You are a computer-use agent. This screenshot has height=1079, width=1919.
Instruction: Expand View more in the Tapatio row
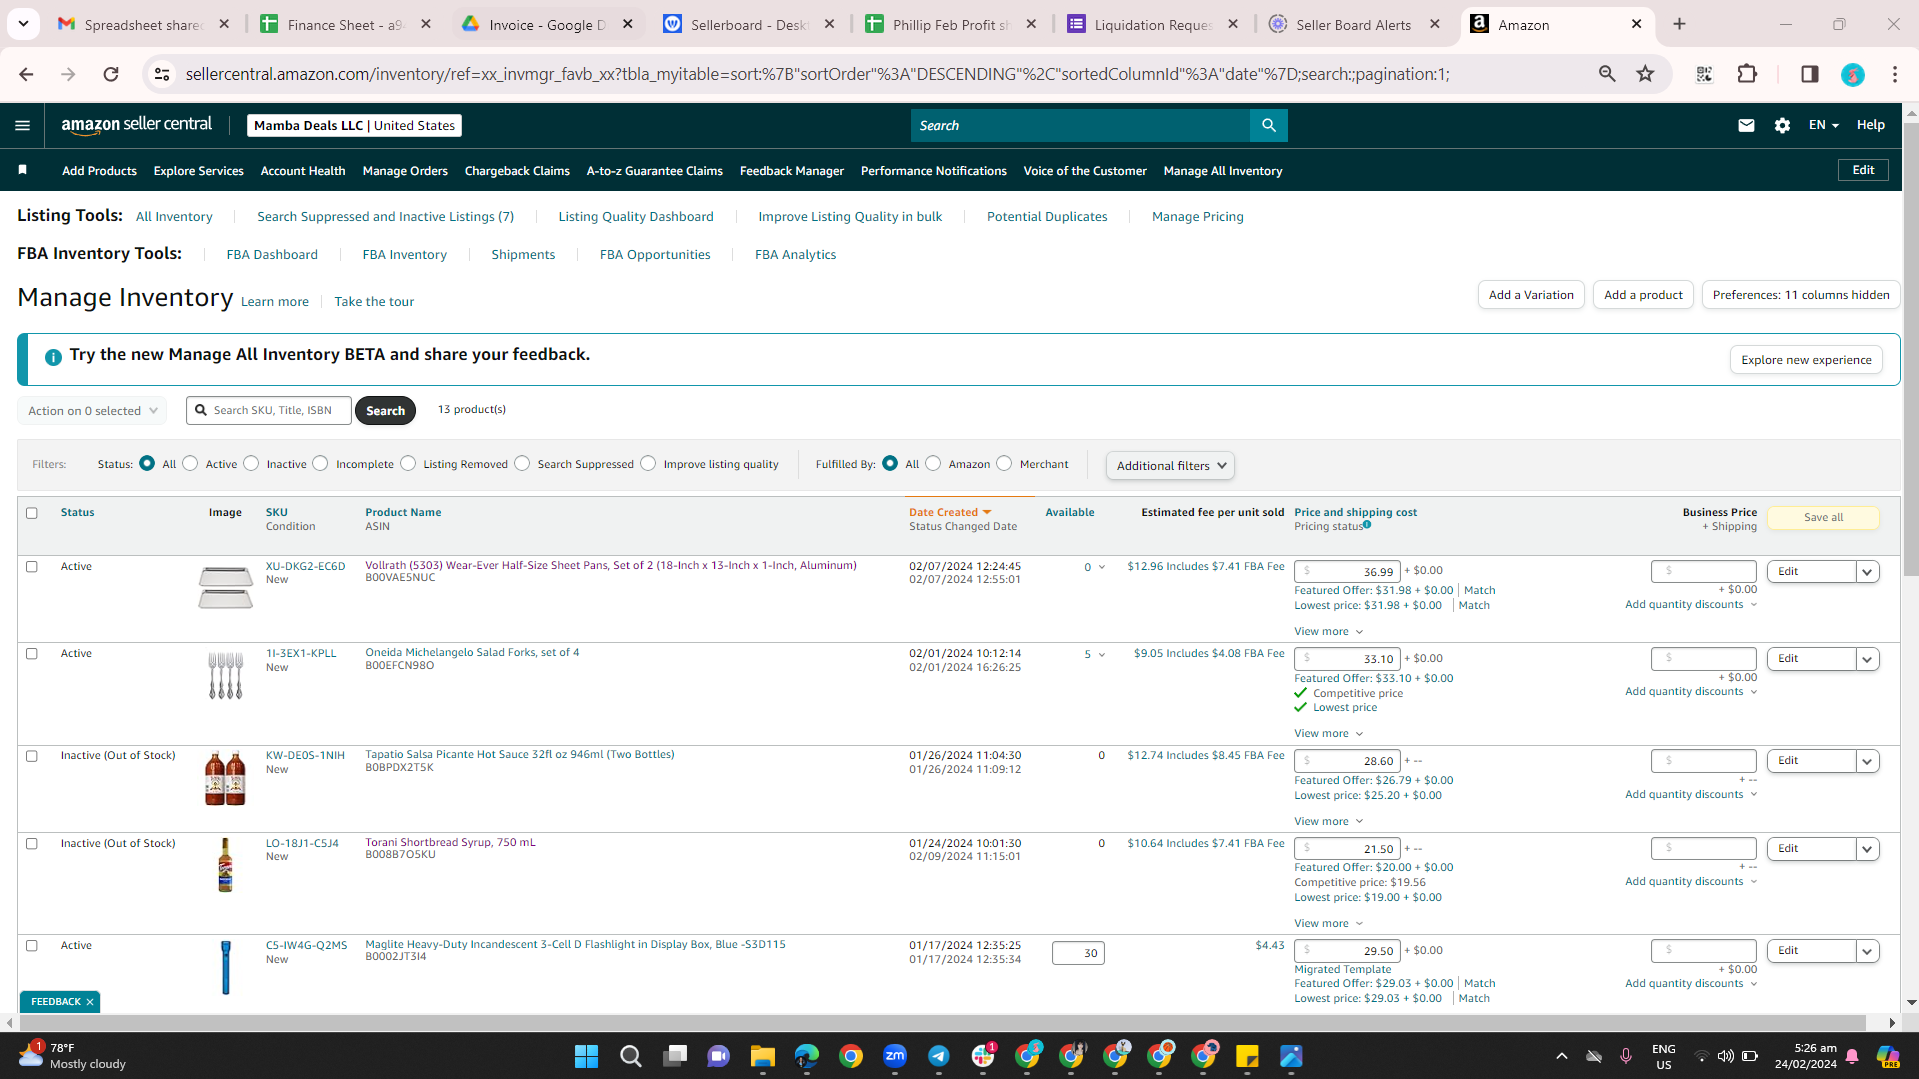point(1328,822)
